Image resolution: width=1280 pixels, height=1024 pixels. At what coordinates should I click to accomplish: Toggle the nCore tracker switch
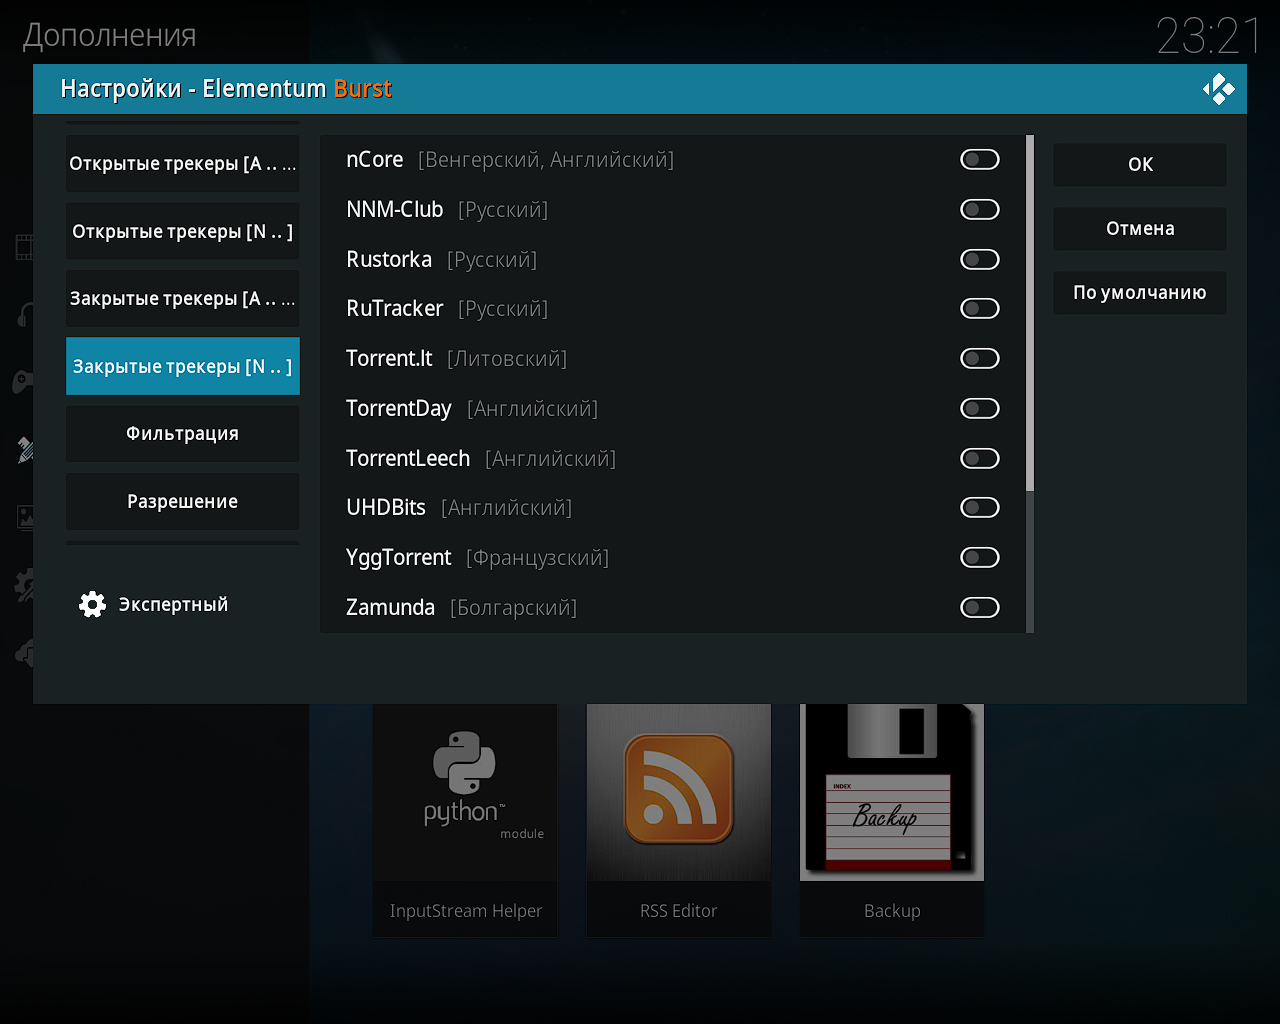point(980,160)
